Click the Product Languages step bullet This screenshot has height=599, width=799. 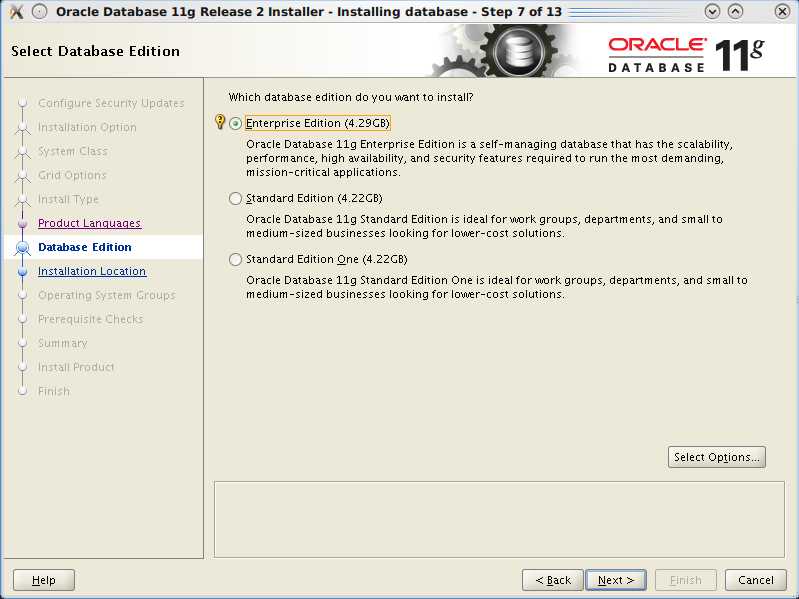[22, 223]
